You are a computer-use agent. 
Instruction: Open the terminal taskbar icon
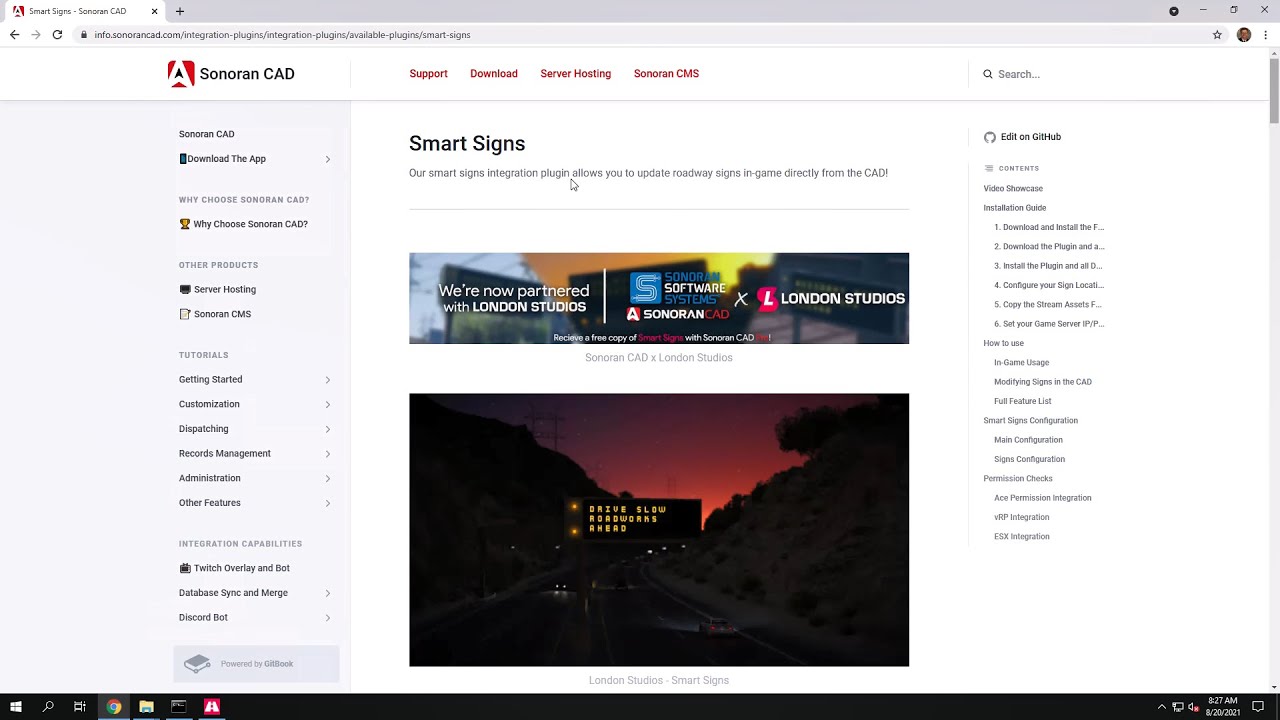179,707
